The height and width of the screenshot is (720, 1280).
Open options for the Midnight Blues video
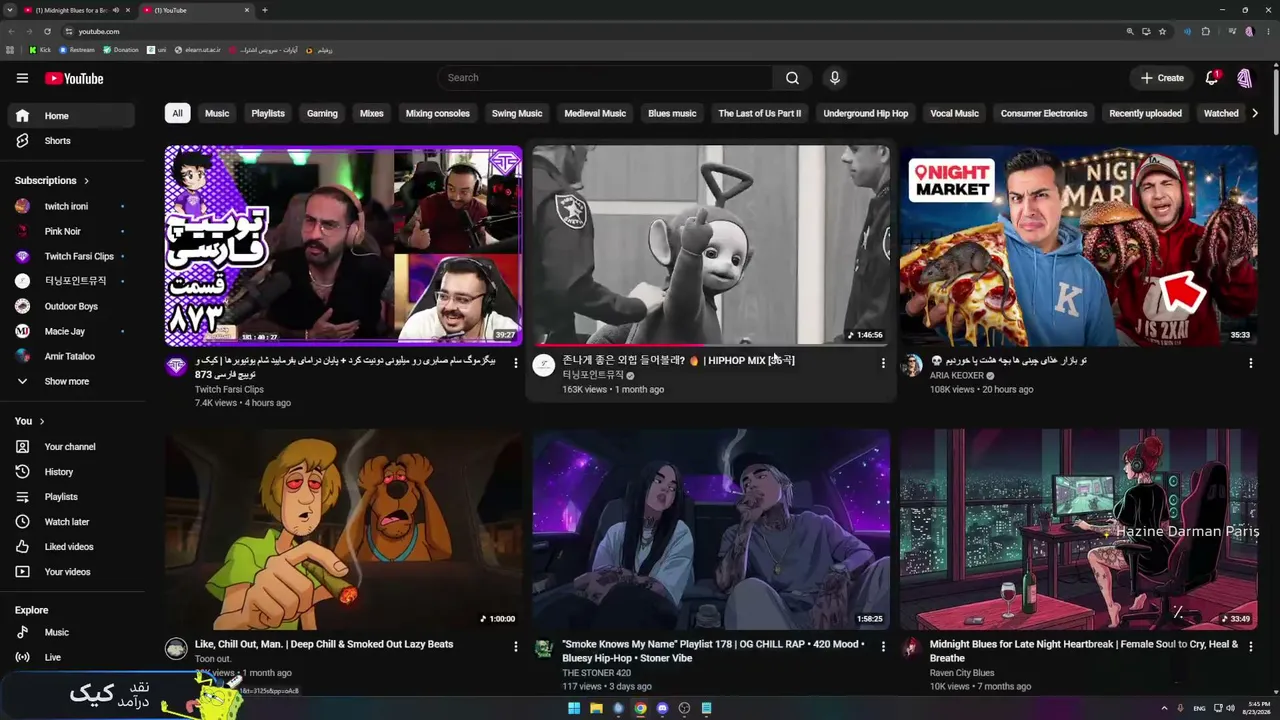pos(1250,647)
